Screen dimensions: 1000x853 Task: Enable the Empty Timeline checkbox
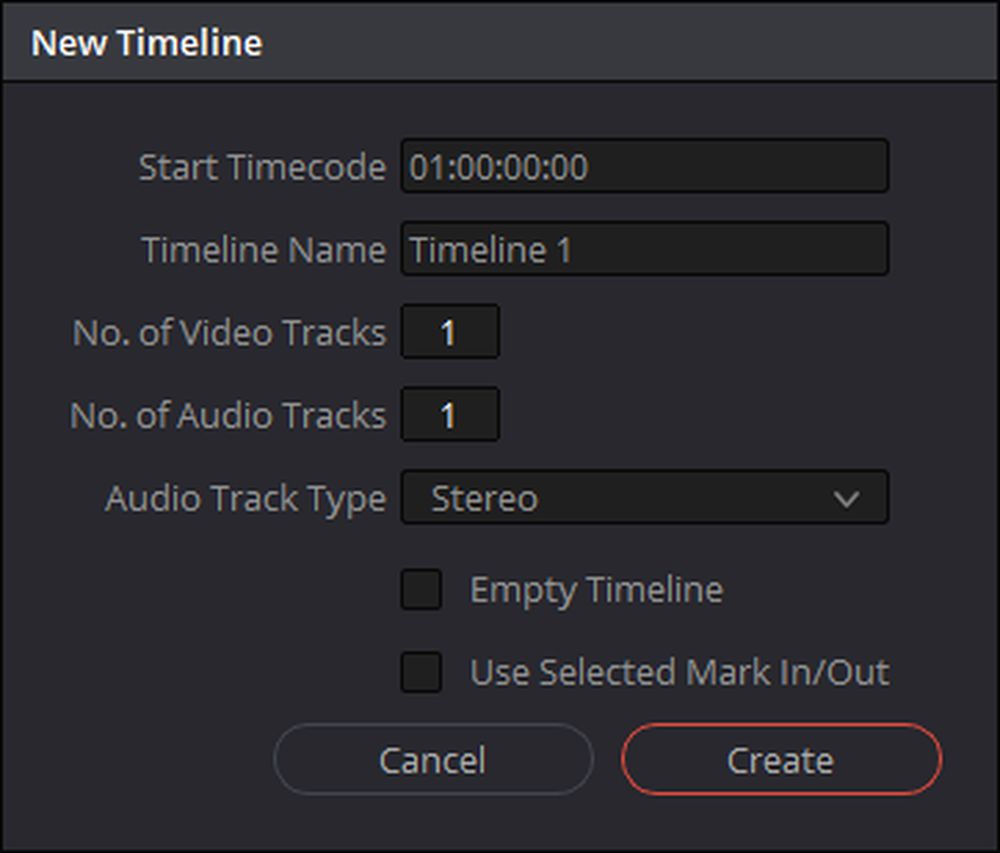(x=421, y=589)
